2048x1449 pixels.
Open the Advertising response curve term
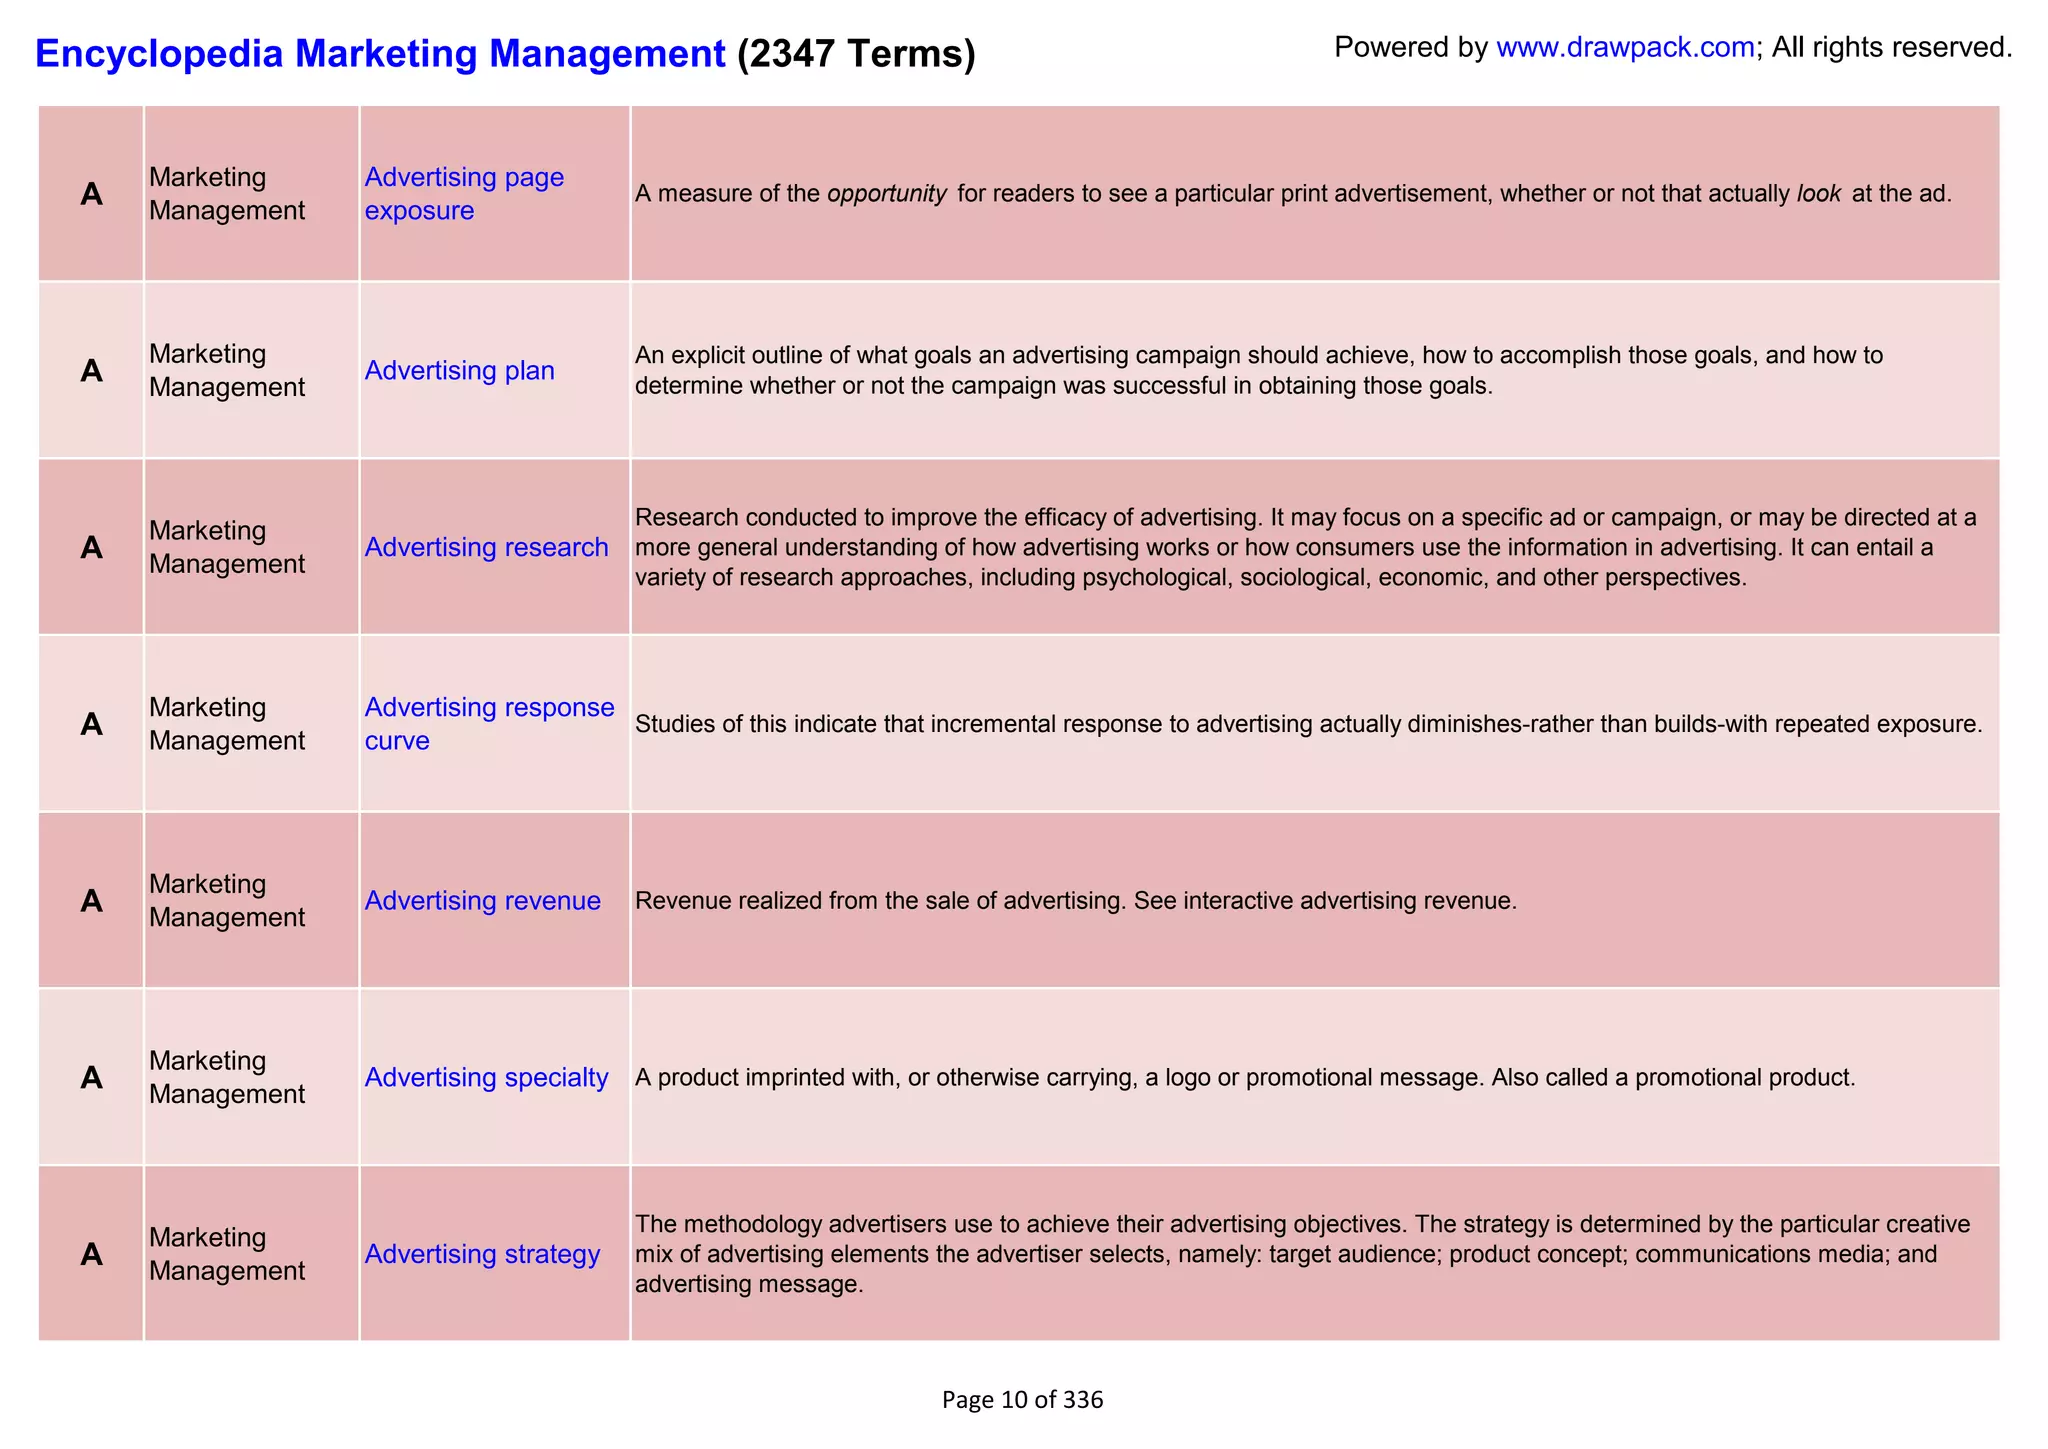pos(489,724)
